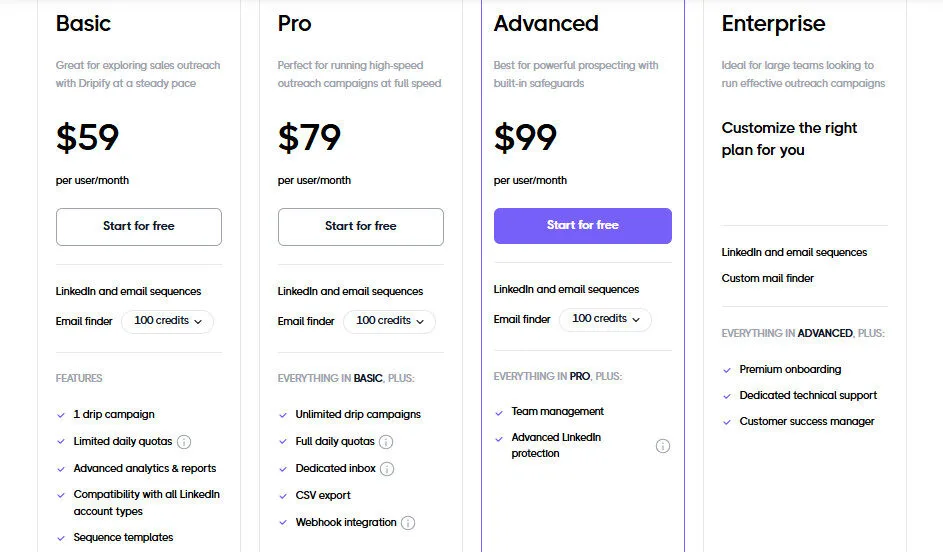Click checkmark beside CSV export
943x552 pixels.
[283, 495]
